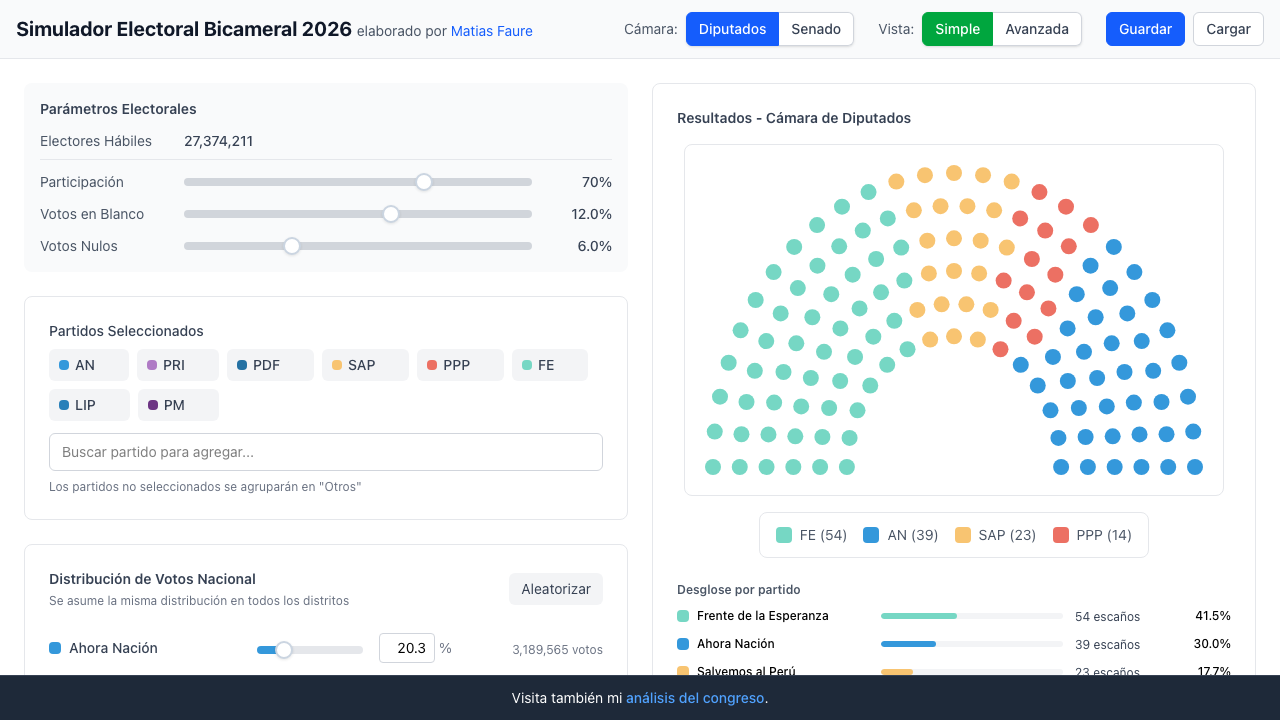Click the blue dot on the PDF chip
The width and height of the screenshot is (1280, 720).
tap(243, 365)
